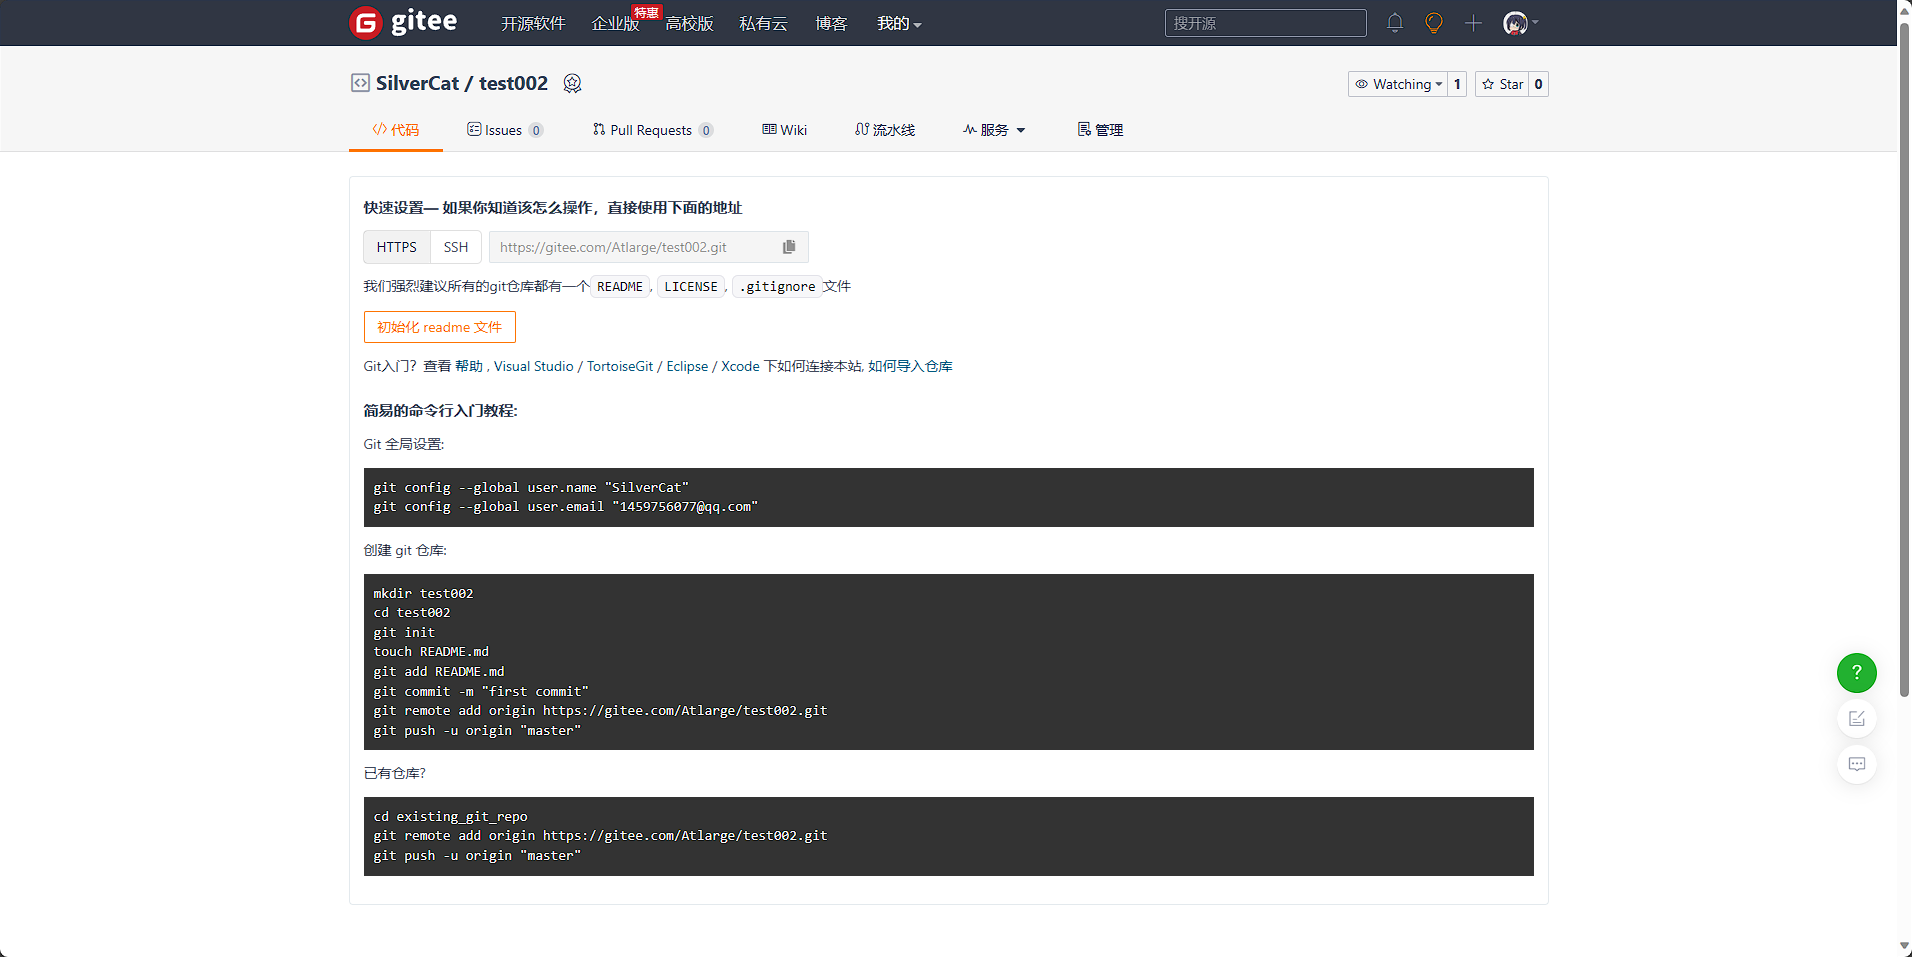The width and height of the screenshot is (1912, 957).
Task: Star the test002 repository
Action: point(1502,84)
